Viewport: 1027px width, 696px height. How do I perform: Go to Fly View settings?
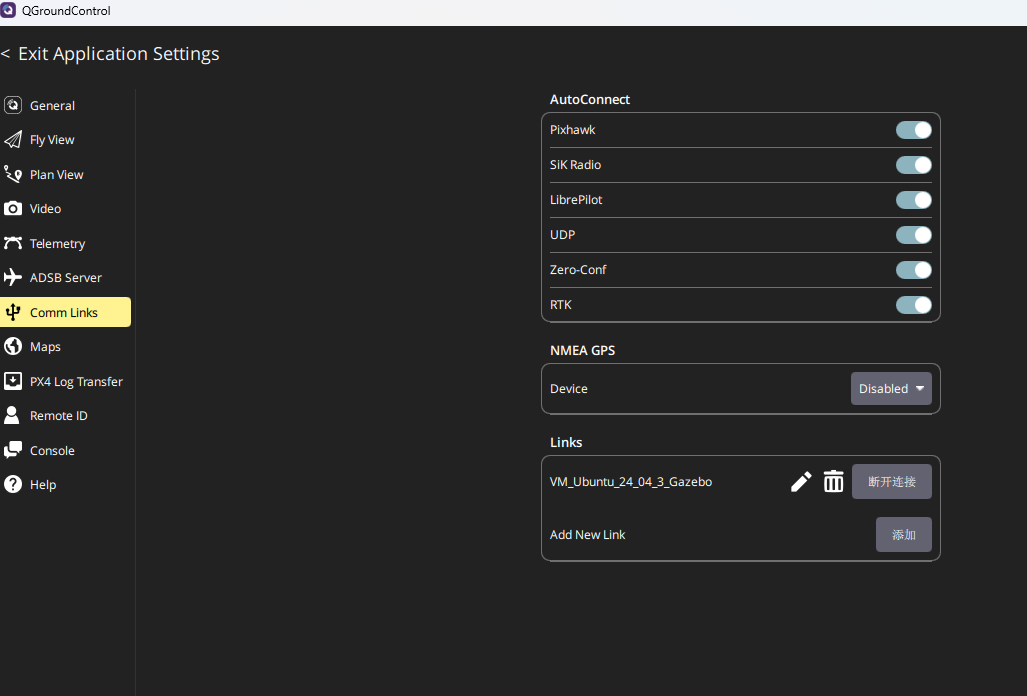65,139
